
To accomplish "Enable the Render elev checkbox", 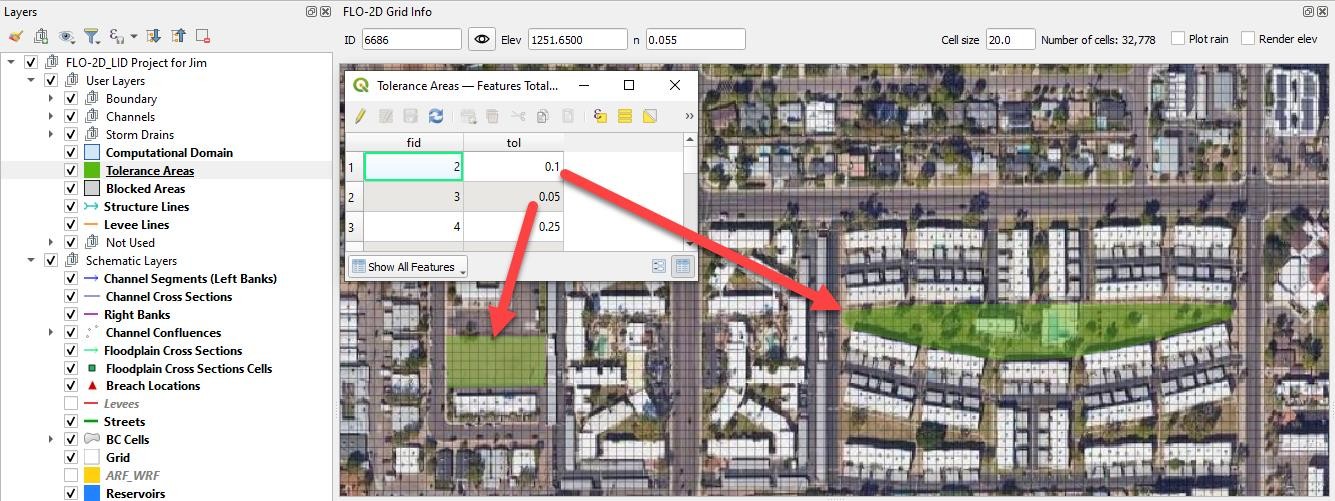I will coord(1248,39).
